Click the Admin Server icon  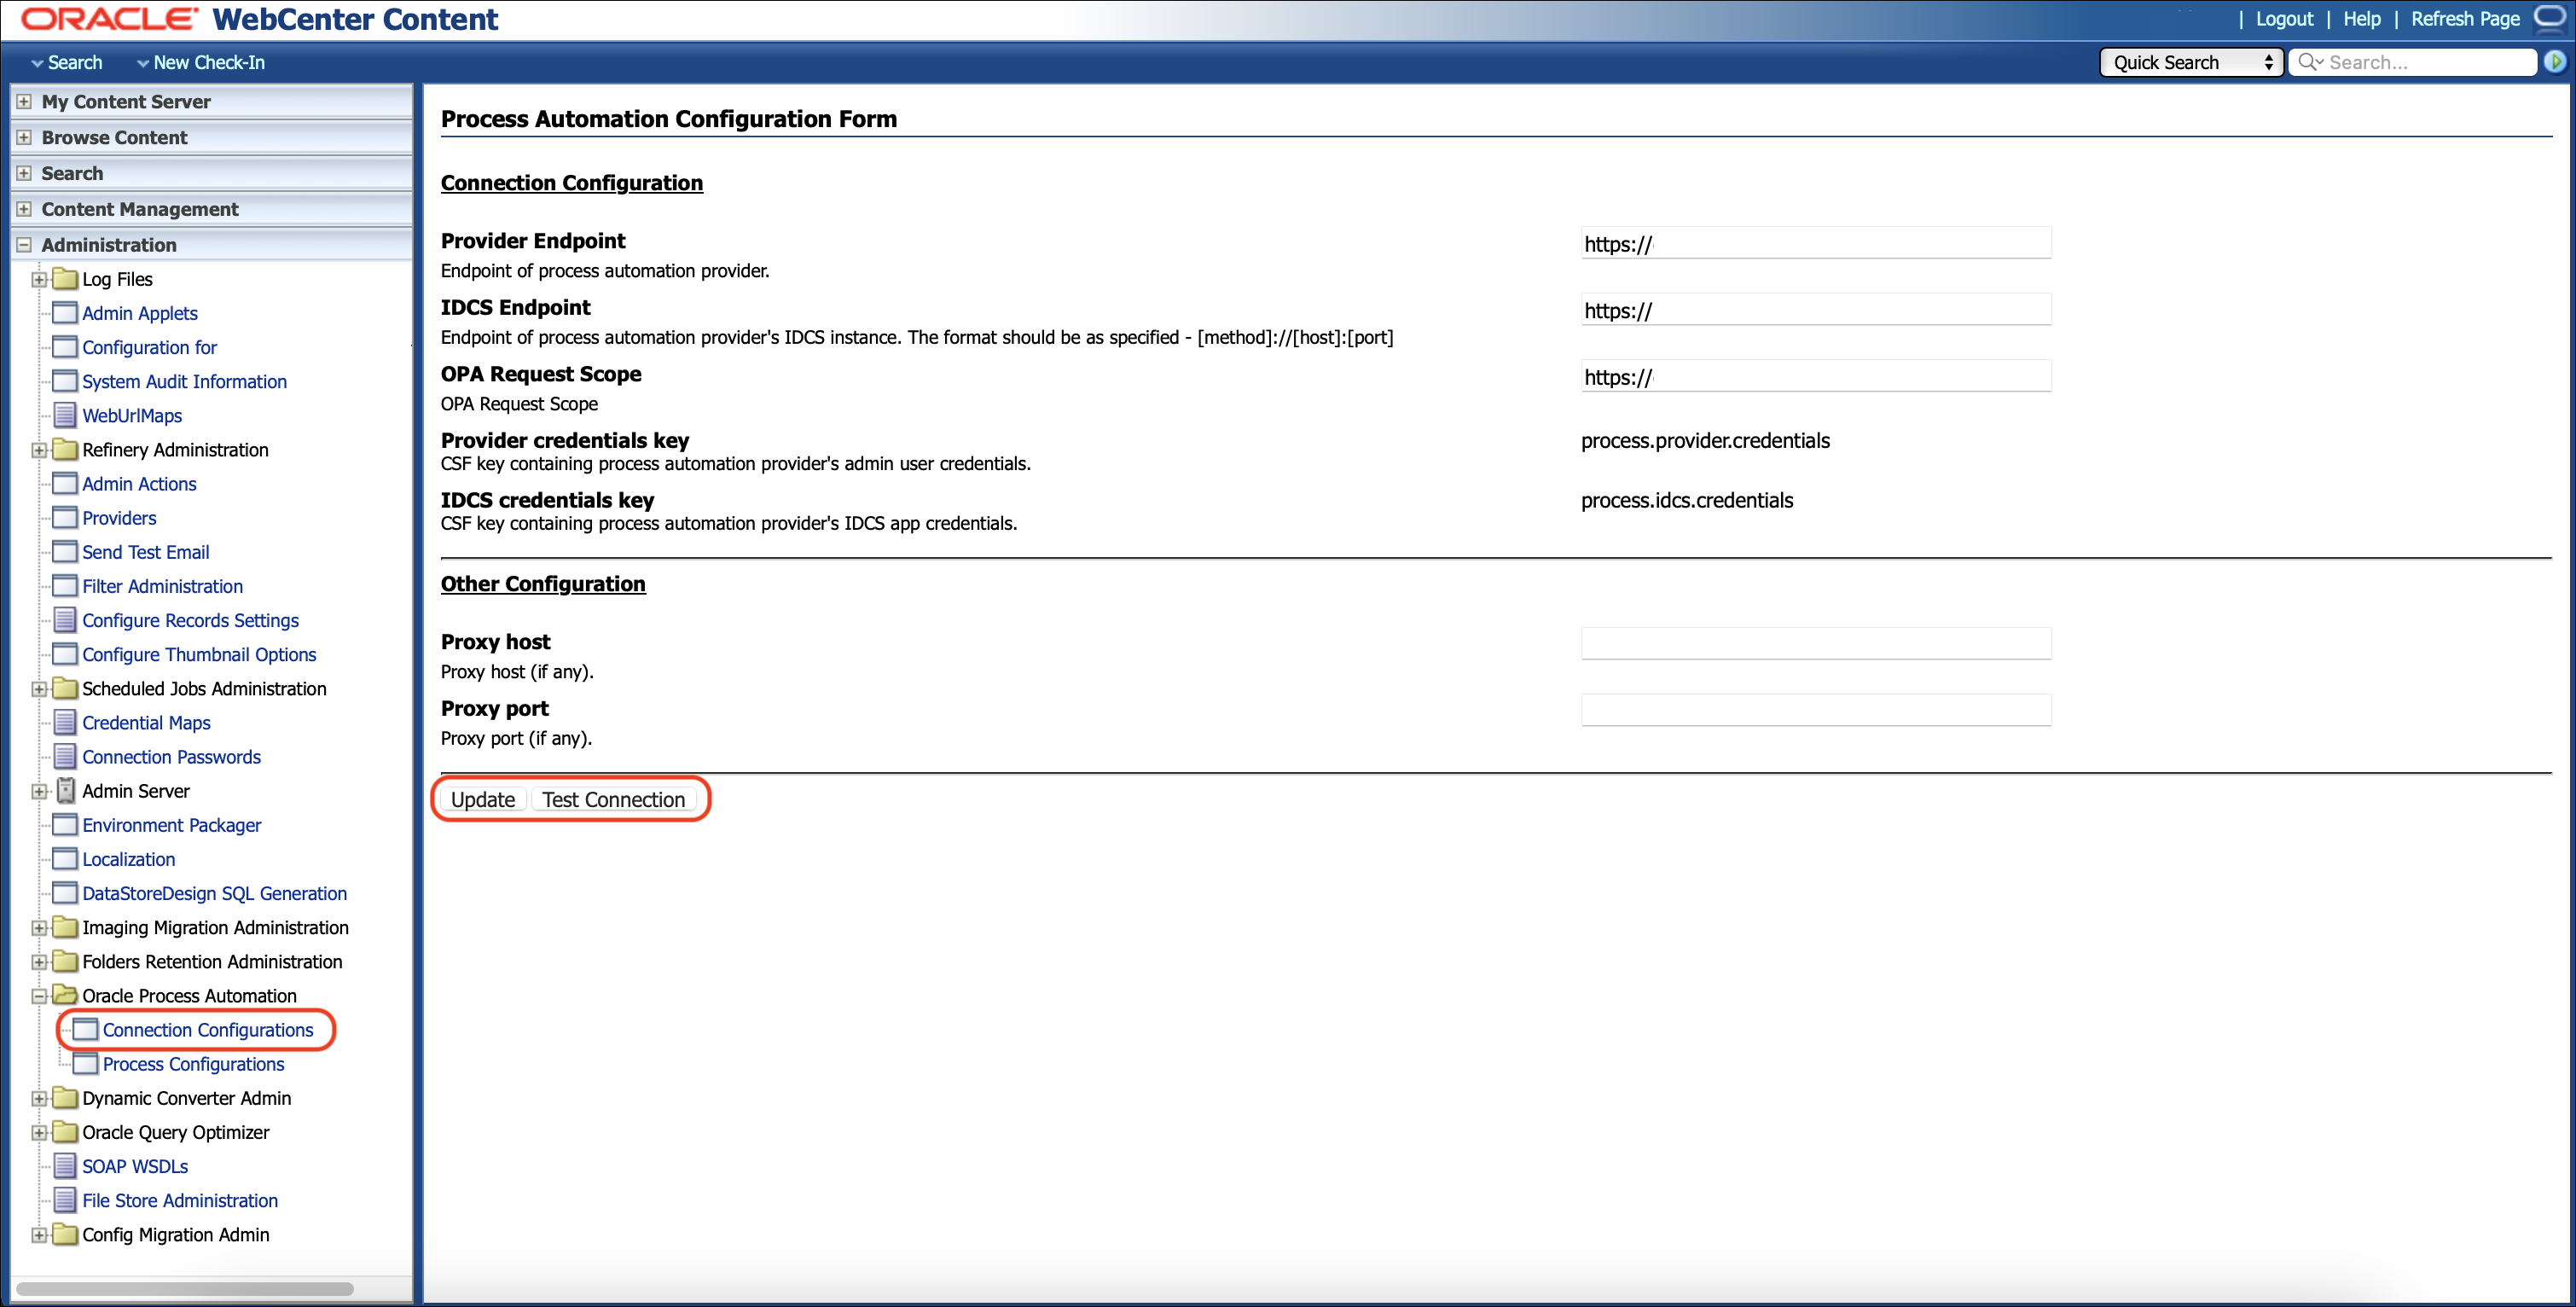65,791
